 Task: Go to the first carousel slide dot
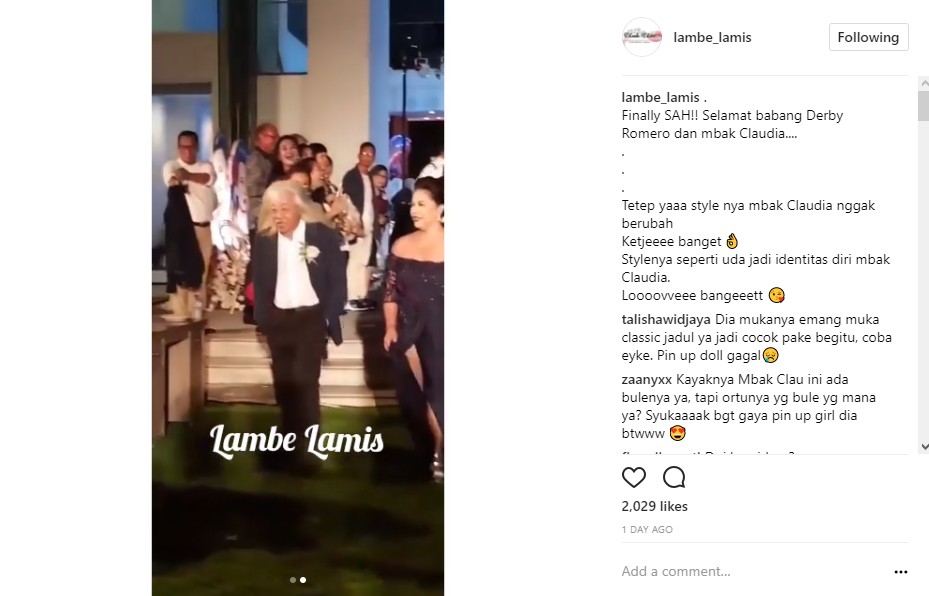tap(293, 580)
